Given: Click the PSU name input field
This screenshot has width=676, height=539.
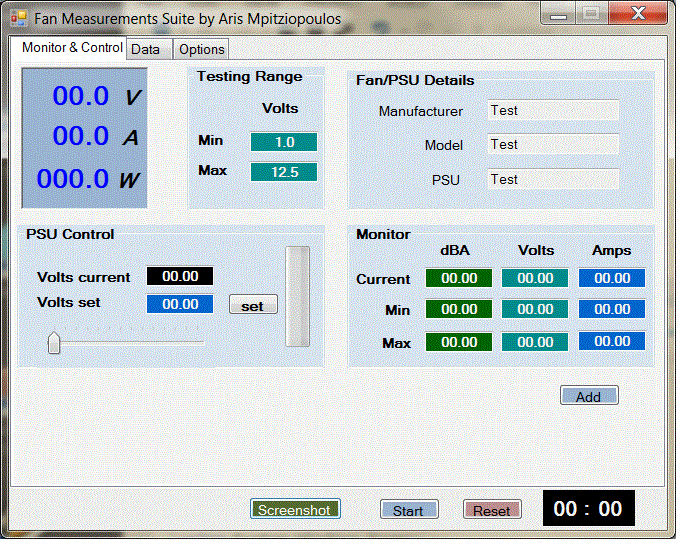Looking at the screenshot, I should click(x=553, y=179).
